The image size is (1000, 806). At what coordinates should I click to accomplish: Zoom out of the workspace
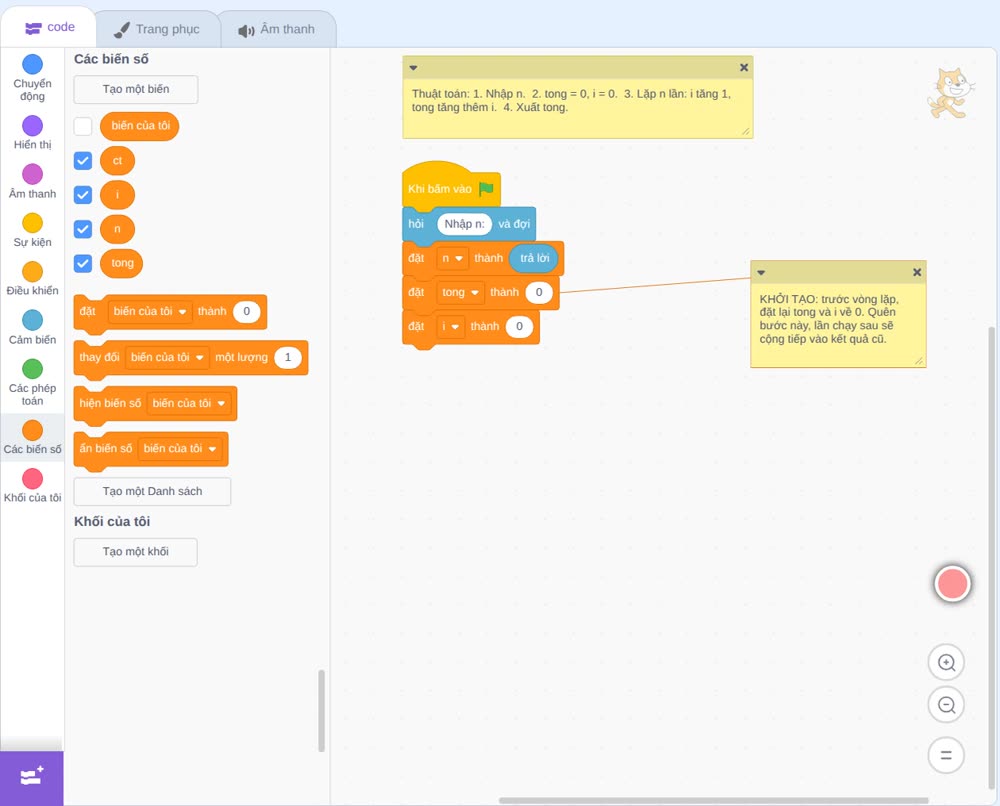(x=946, y=705)
